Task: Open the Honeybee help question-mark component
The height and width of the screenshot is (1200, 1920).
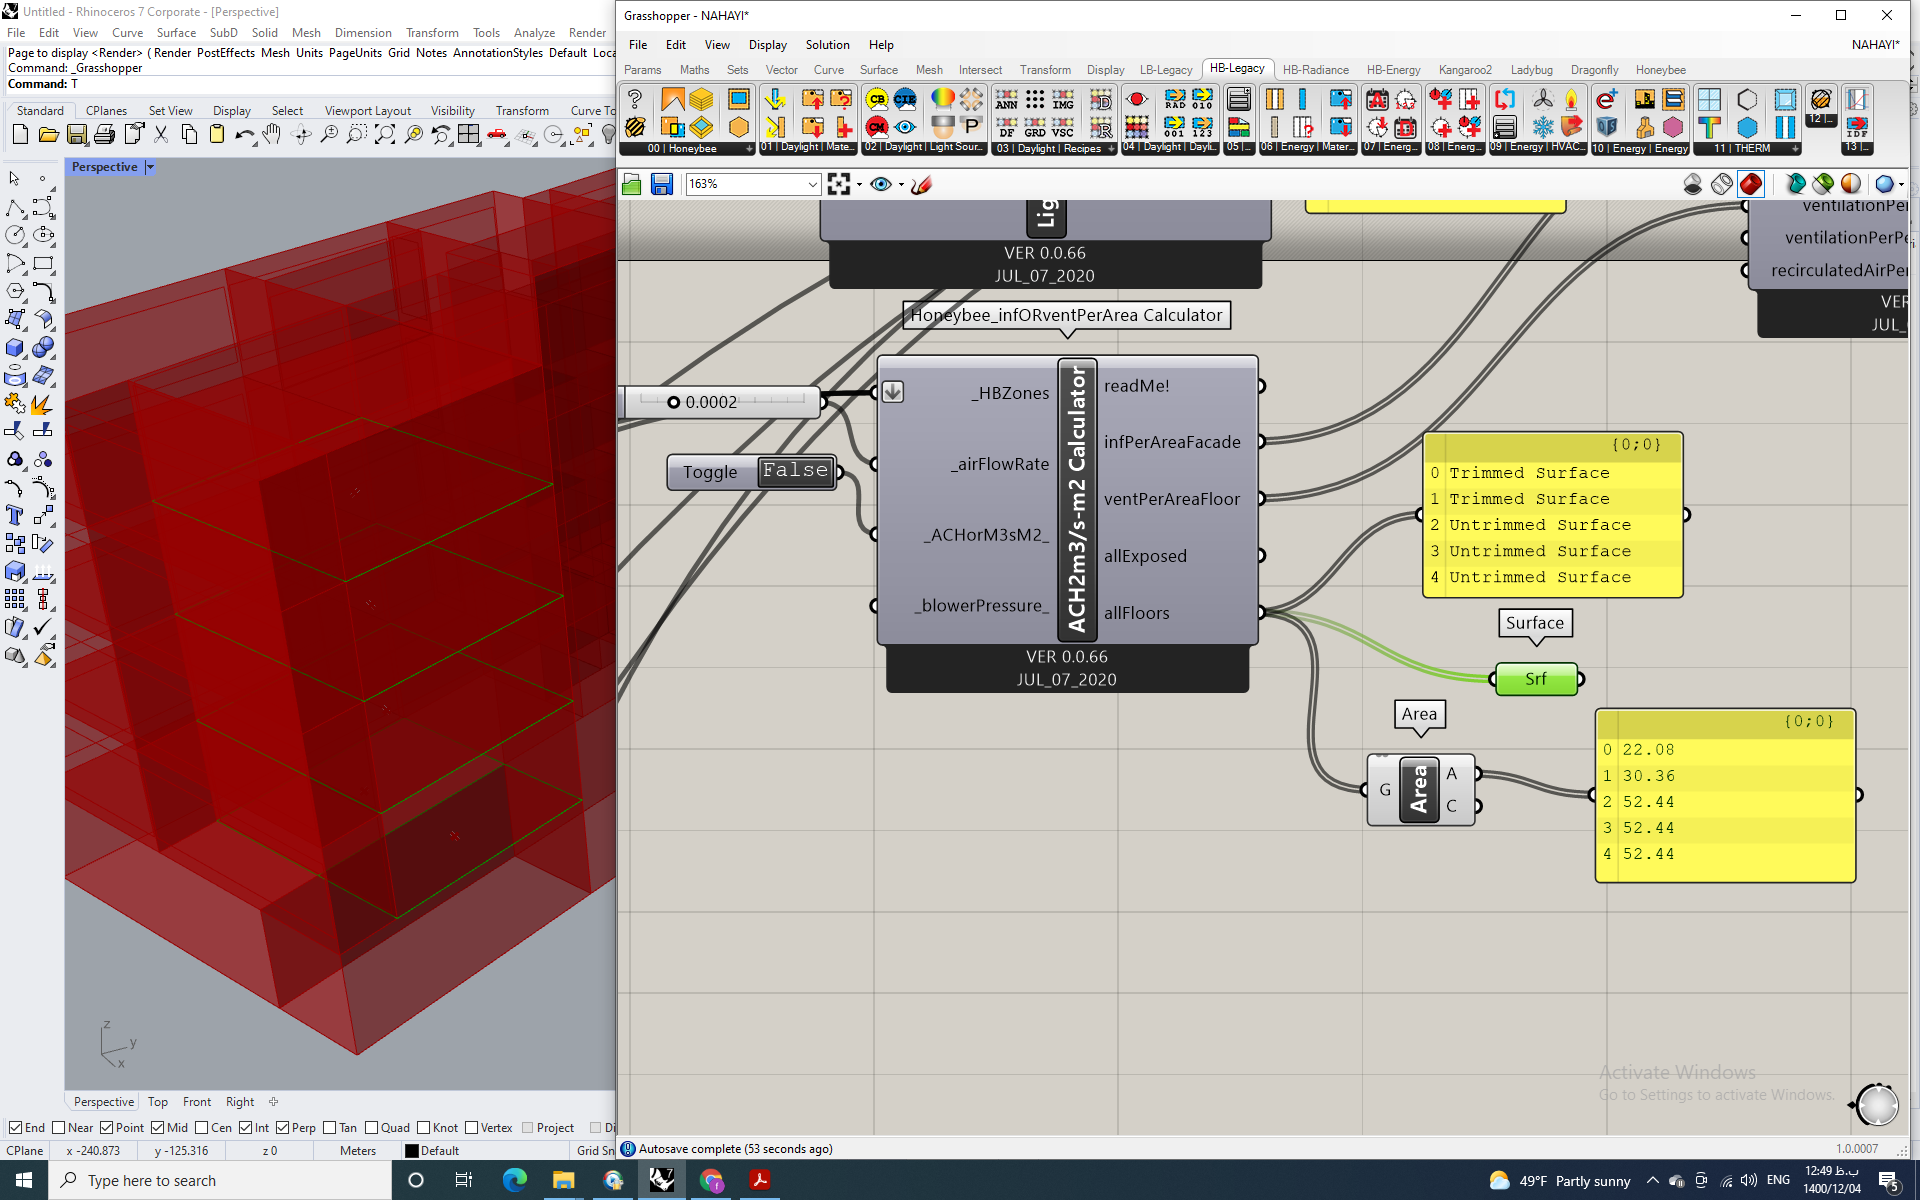Action: [x=634, y=99]
